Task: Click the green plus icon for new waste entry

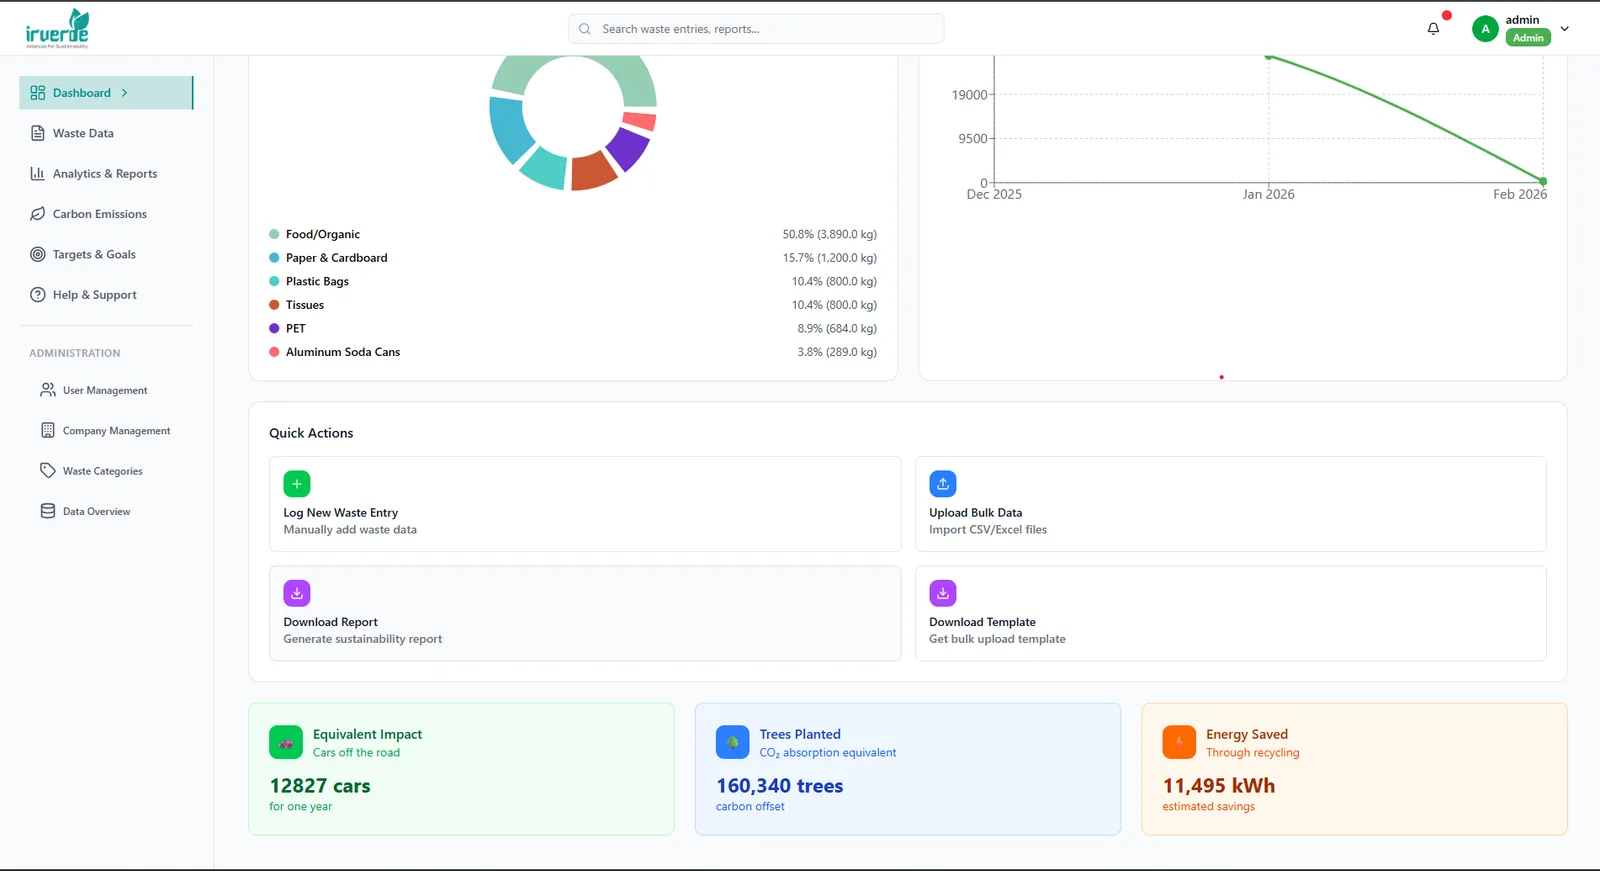Action: tap(297, 484)
